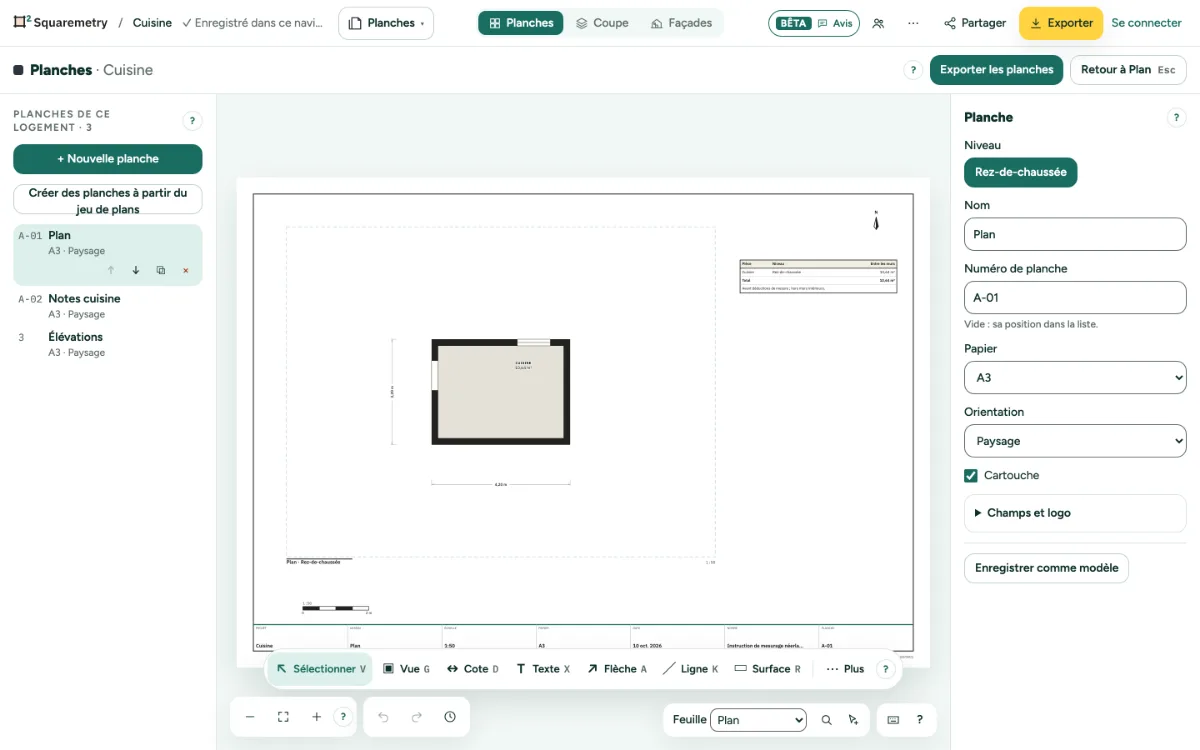Screen dimensions: 1200x750
Task: Open the Papier dropdown
Action: click(x=1075, y=378)
